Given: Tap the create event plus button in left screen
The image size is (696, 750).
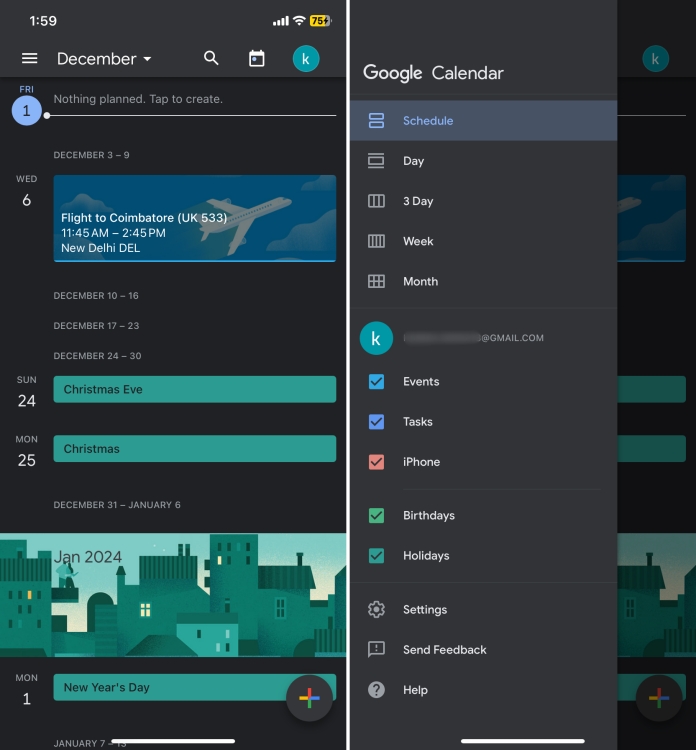Looking at the screenshot, I should coord(309,698).
